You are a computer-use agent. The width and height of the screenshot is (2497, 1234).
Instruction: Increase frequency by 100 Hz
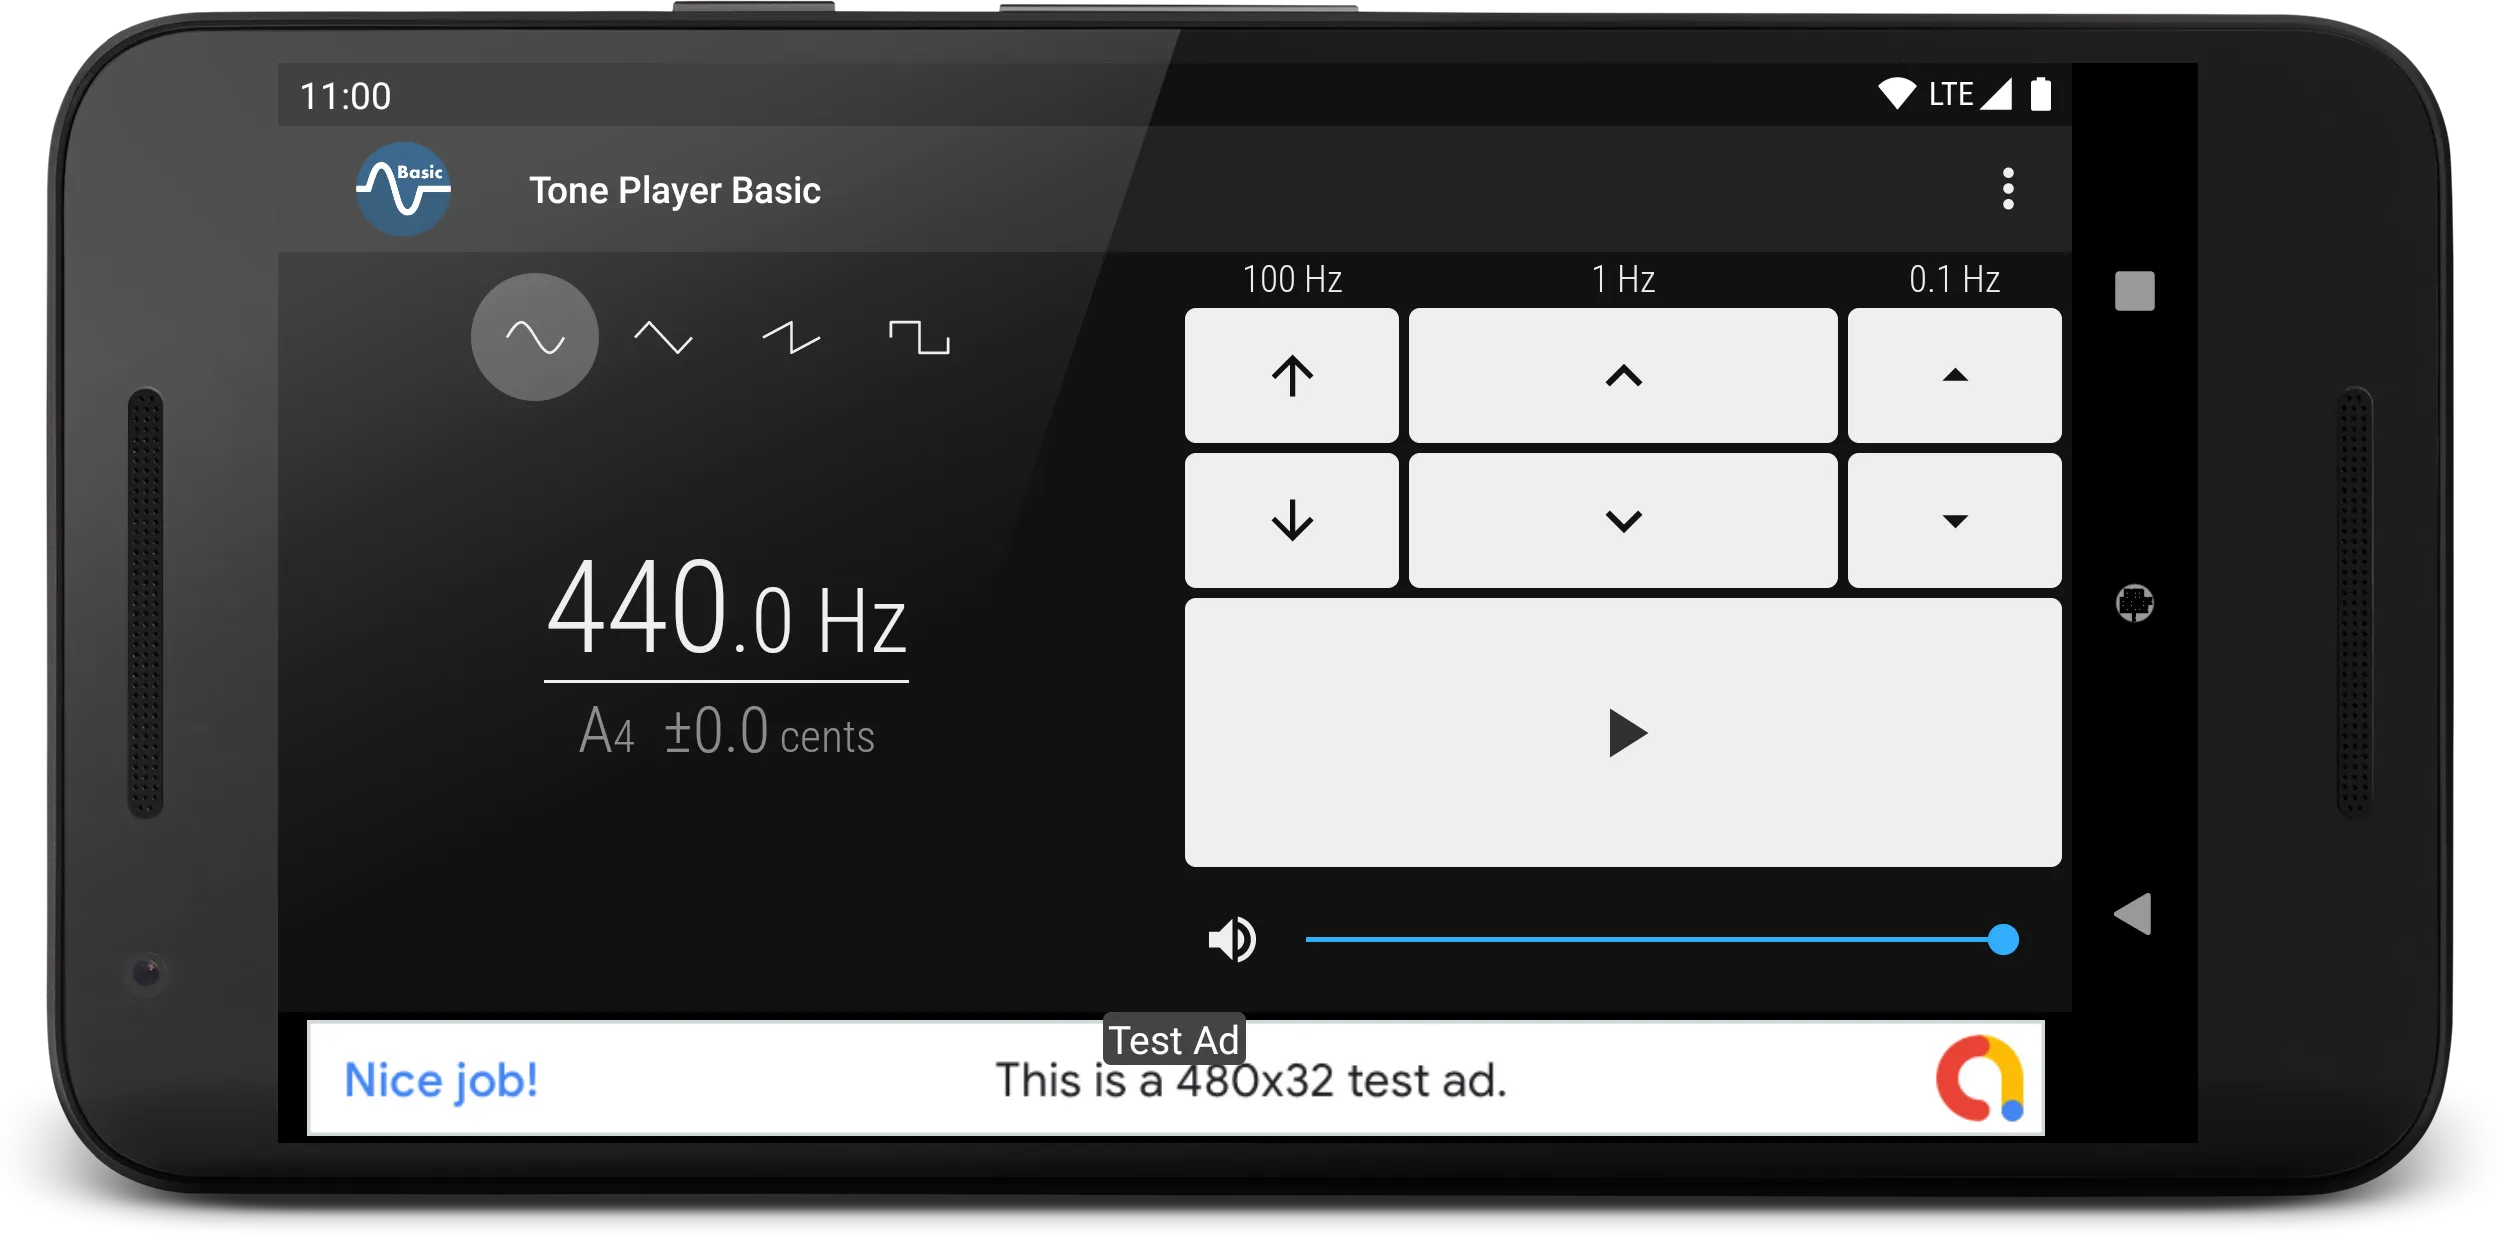1291,375
